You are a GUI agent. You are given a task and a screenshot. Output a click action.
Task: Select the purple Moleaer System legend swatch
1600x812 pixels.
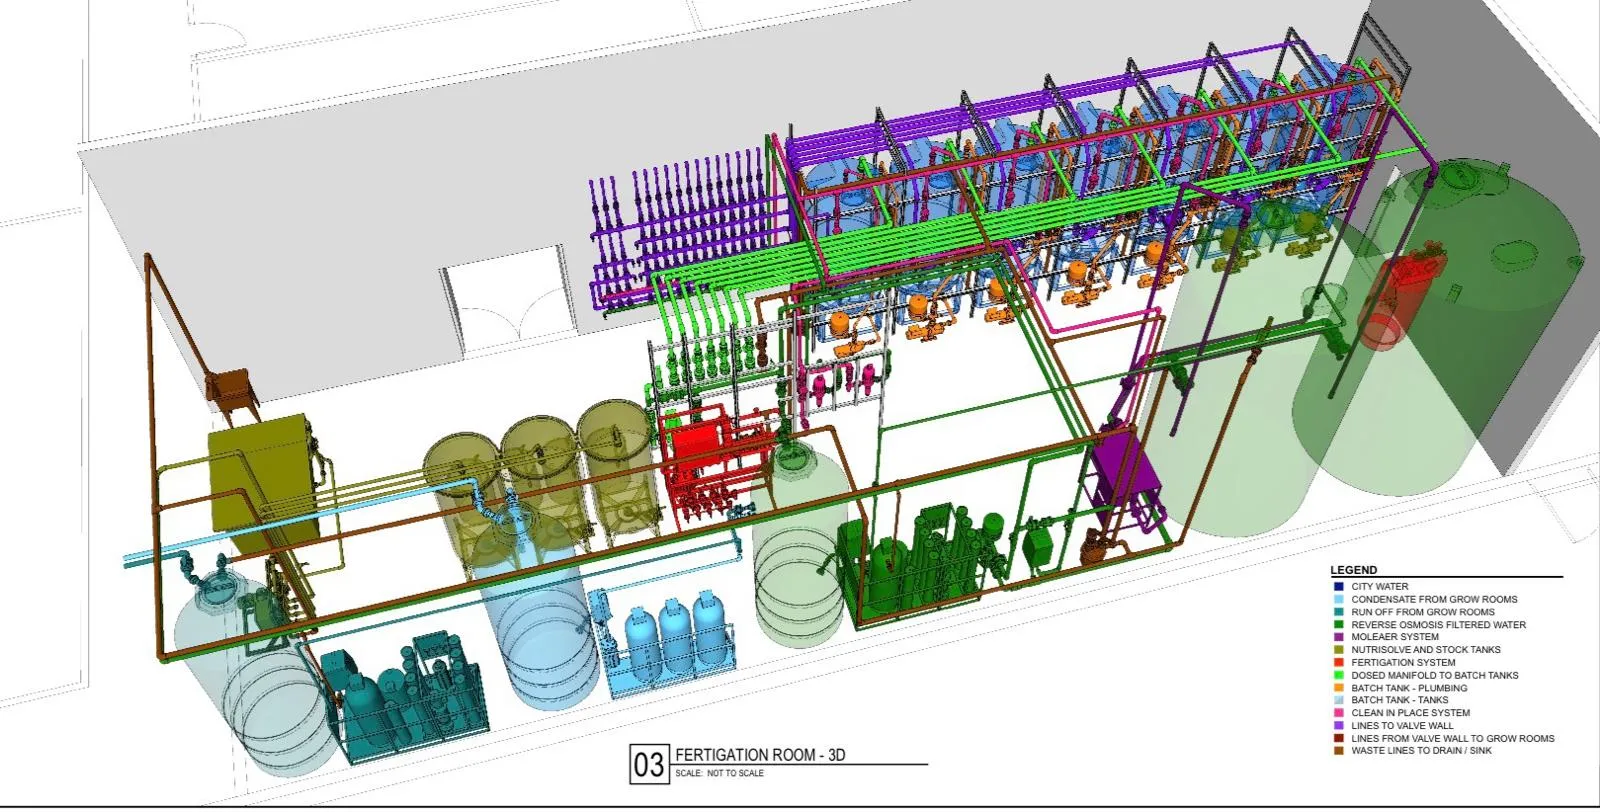[1338, 637]
